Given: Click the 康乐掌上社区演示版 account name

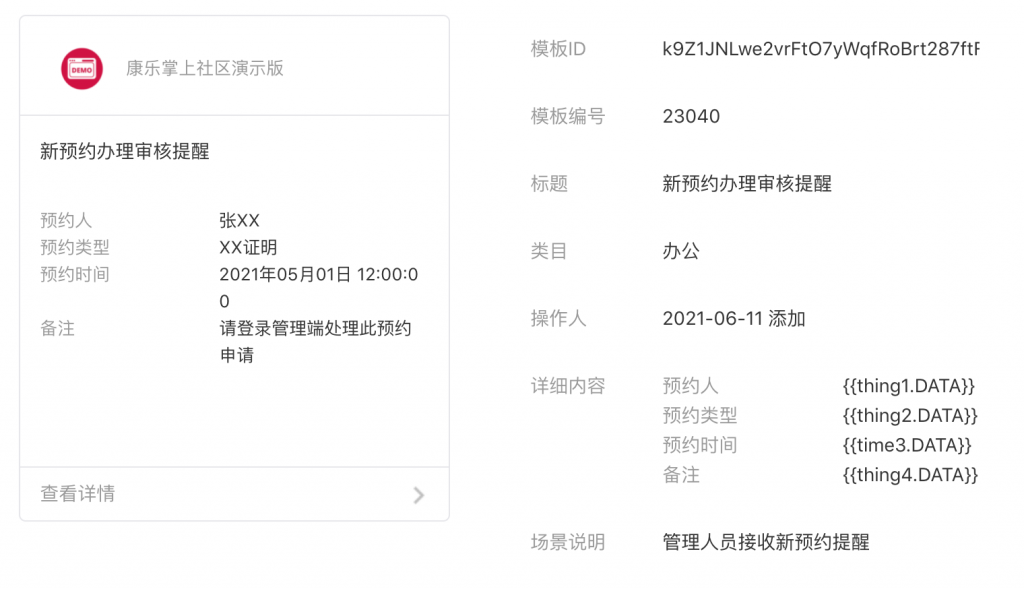Looking at the screenshot, I should pos(205,68).
